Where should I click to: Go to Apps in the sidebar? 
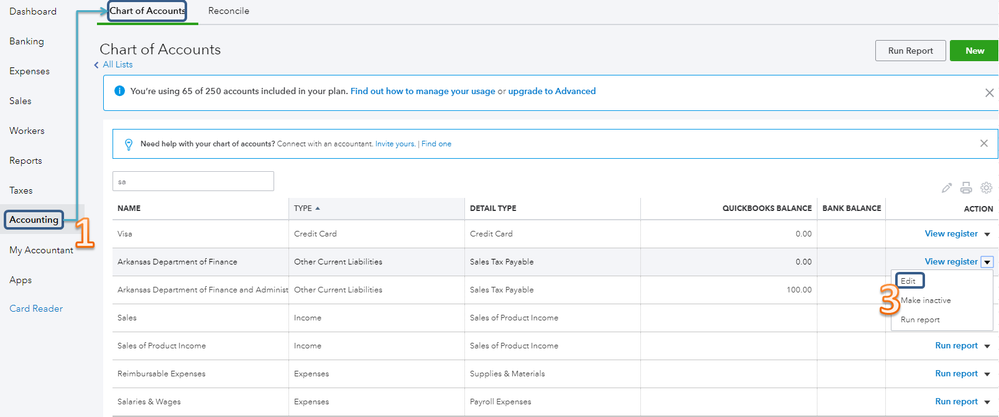[x=20, y=279]
